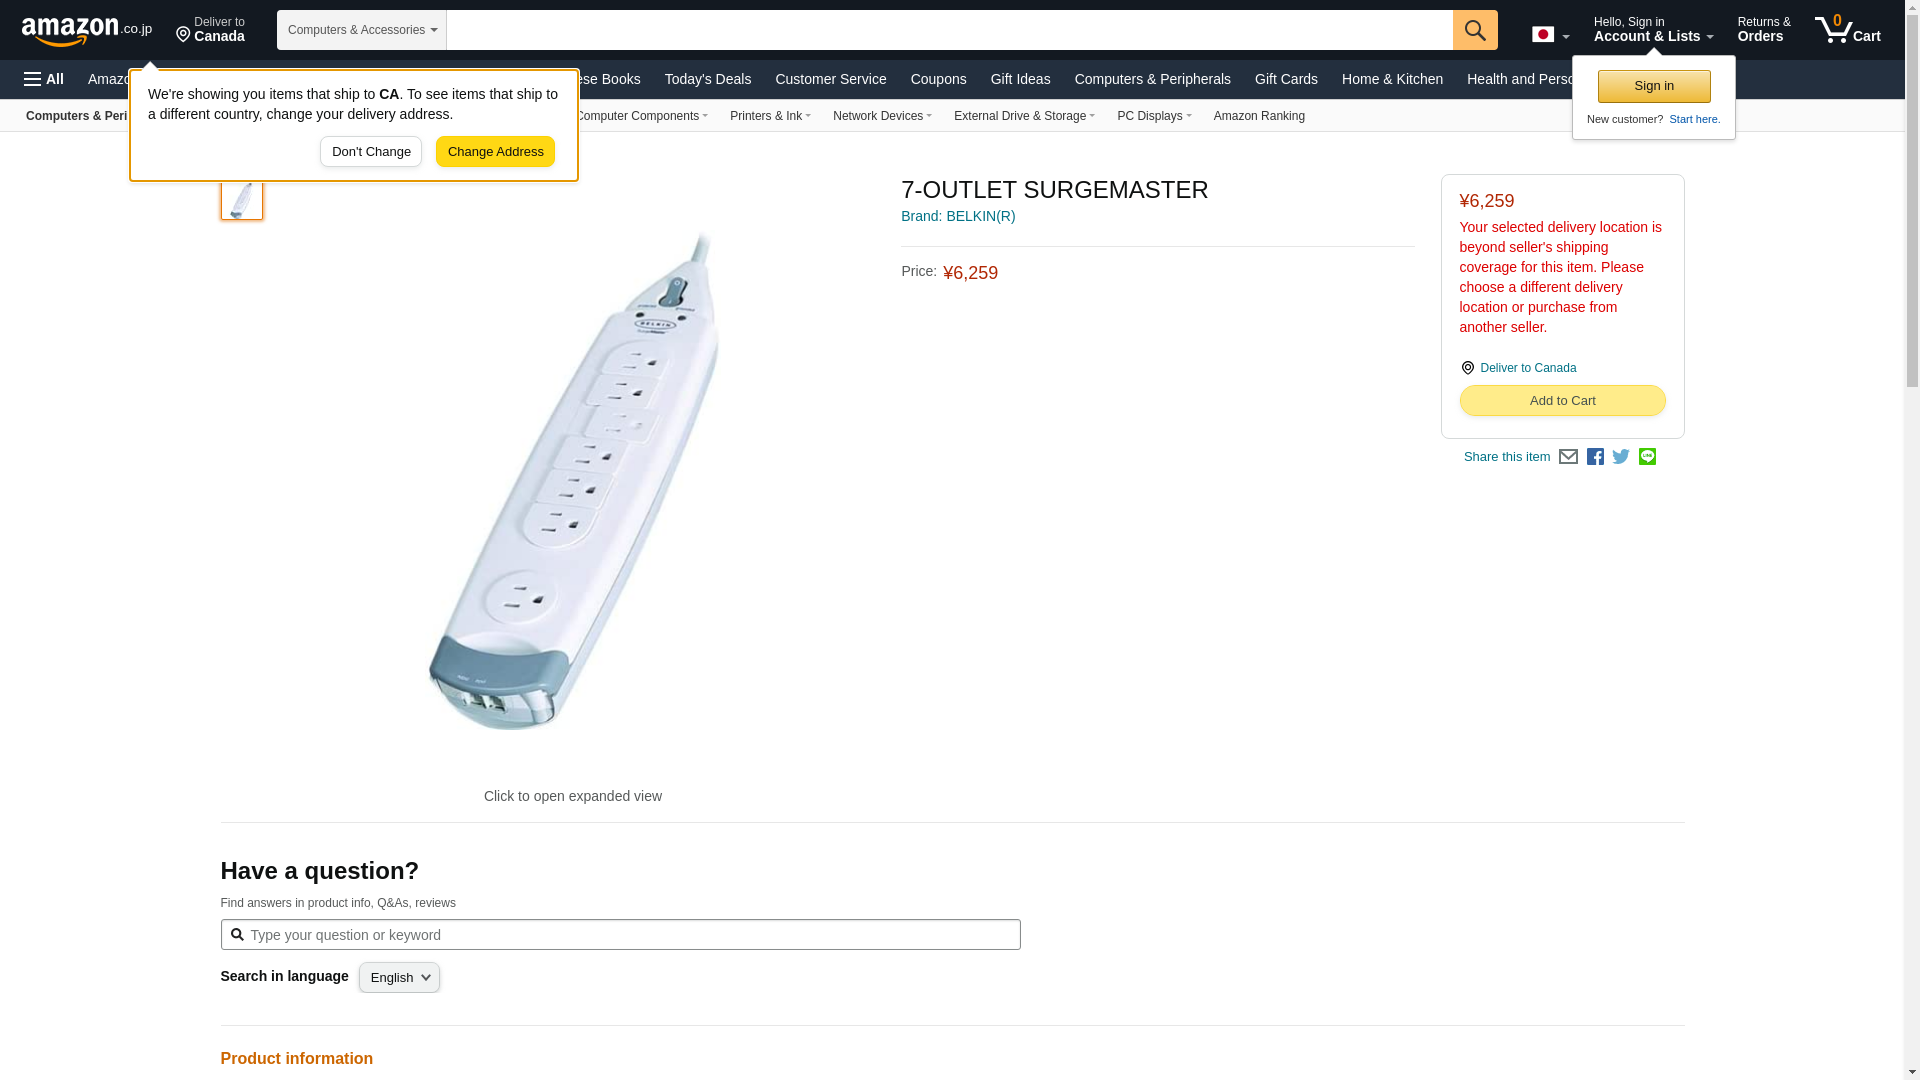Click the magnifying glass search button
This screenshot has width=1920, height=1080.
1475,30
